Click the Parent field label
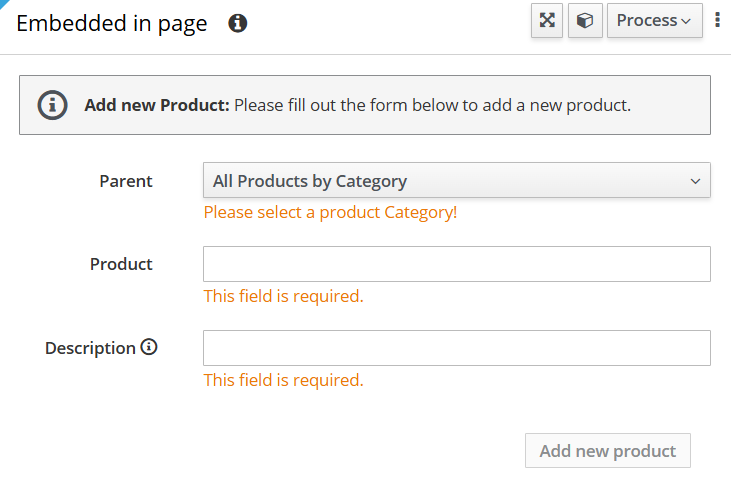Screen dimensions: 731x477 [x=126, y=181]
